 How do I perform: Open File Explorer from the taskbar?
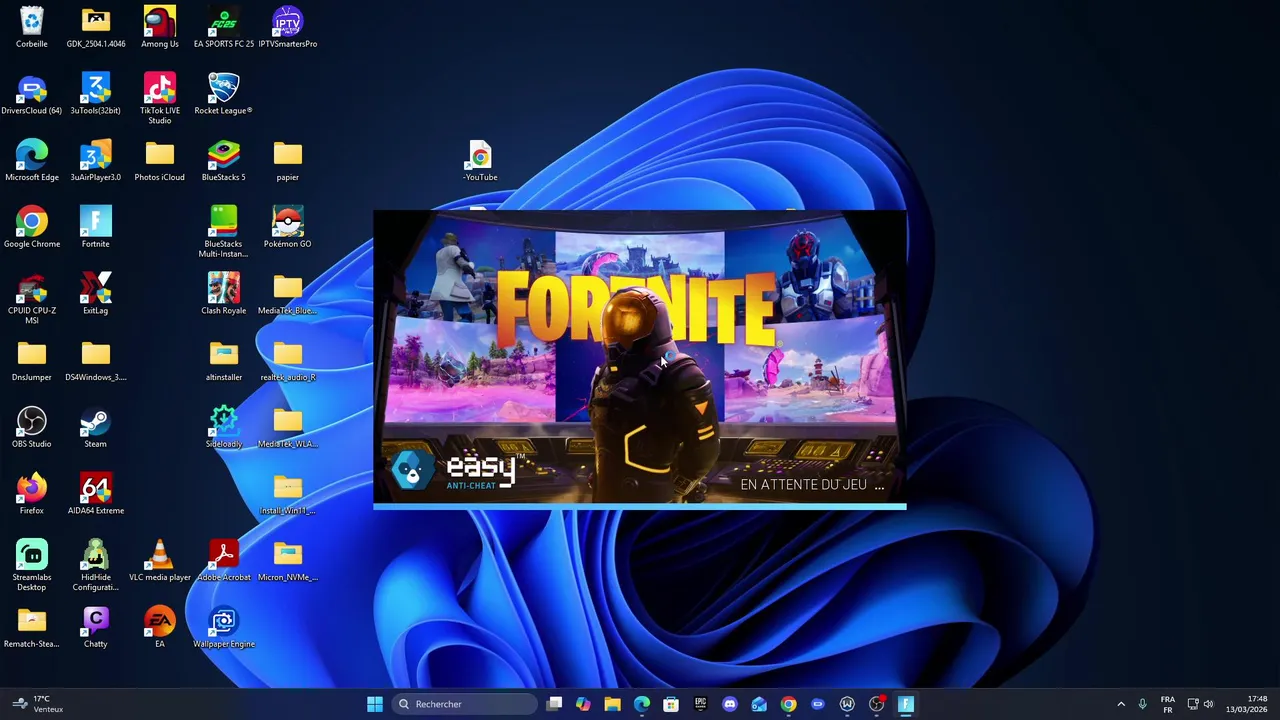coord(612,704)
